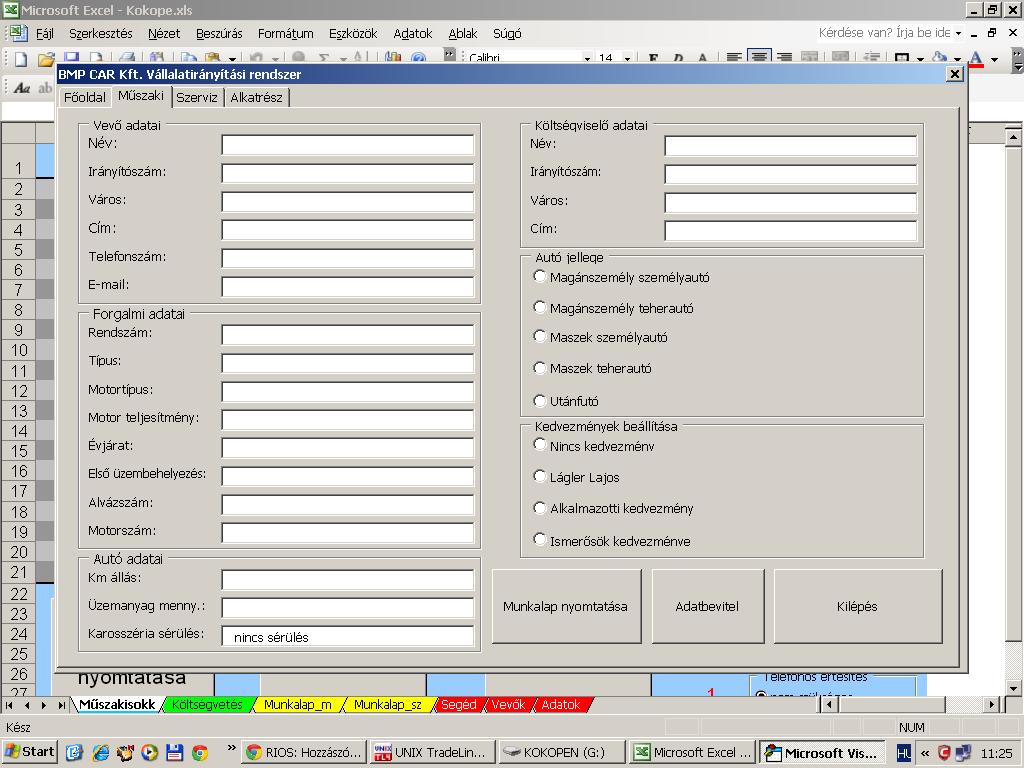Click the Munkalap nyomtatása button

(566, 606)
